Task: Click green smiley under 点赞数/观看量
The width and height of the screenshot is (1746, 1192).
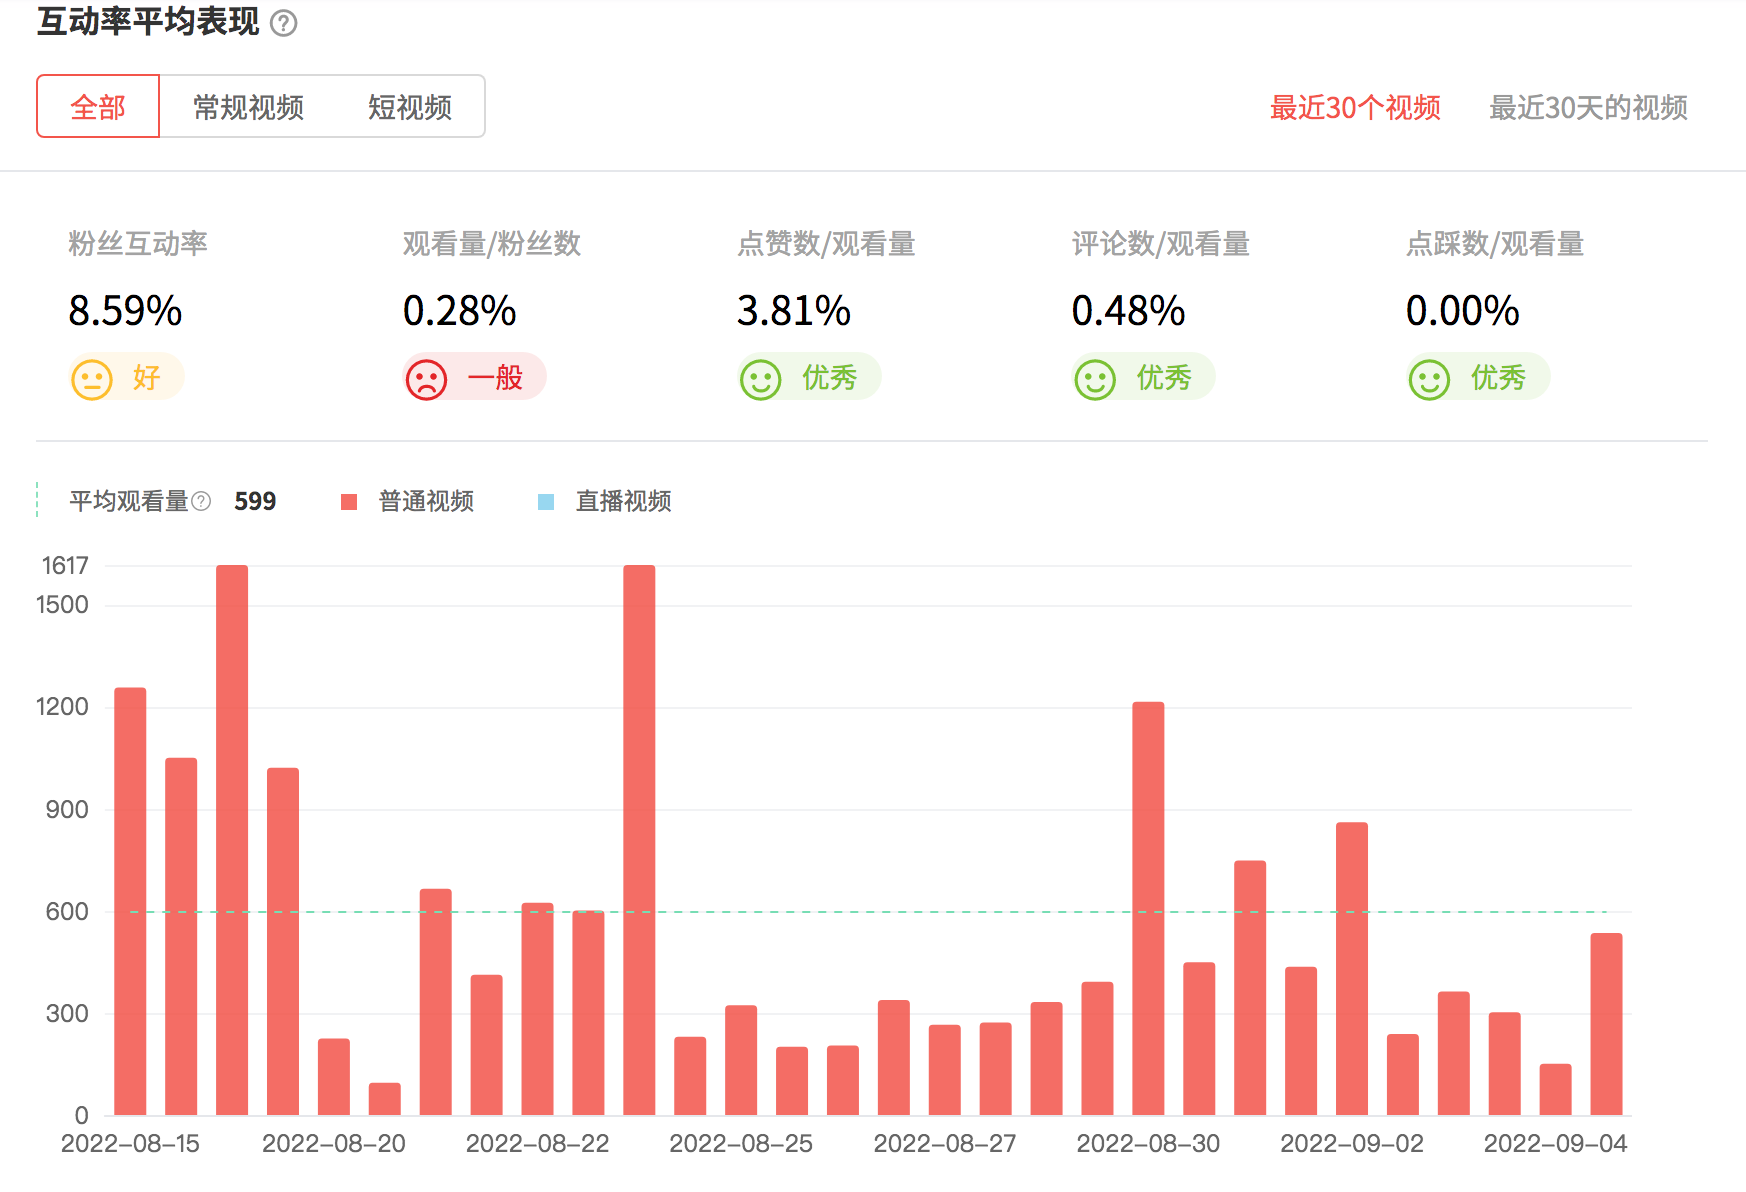Action: tap(760, 379)
